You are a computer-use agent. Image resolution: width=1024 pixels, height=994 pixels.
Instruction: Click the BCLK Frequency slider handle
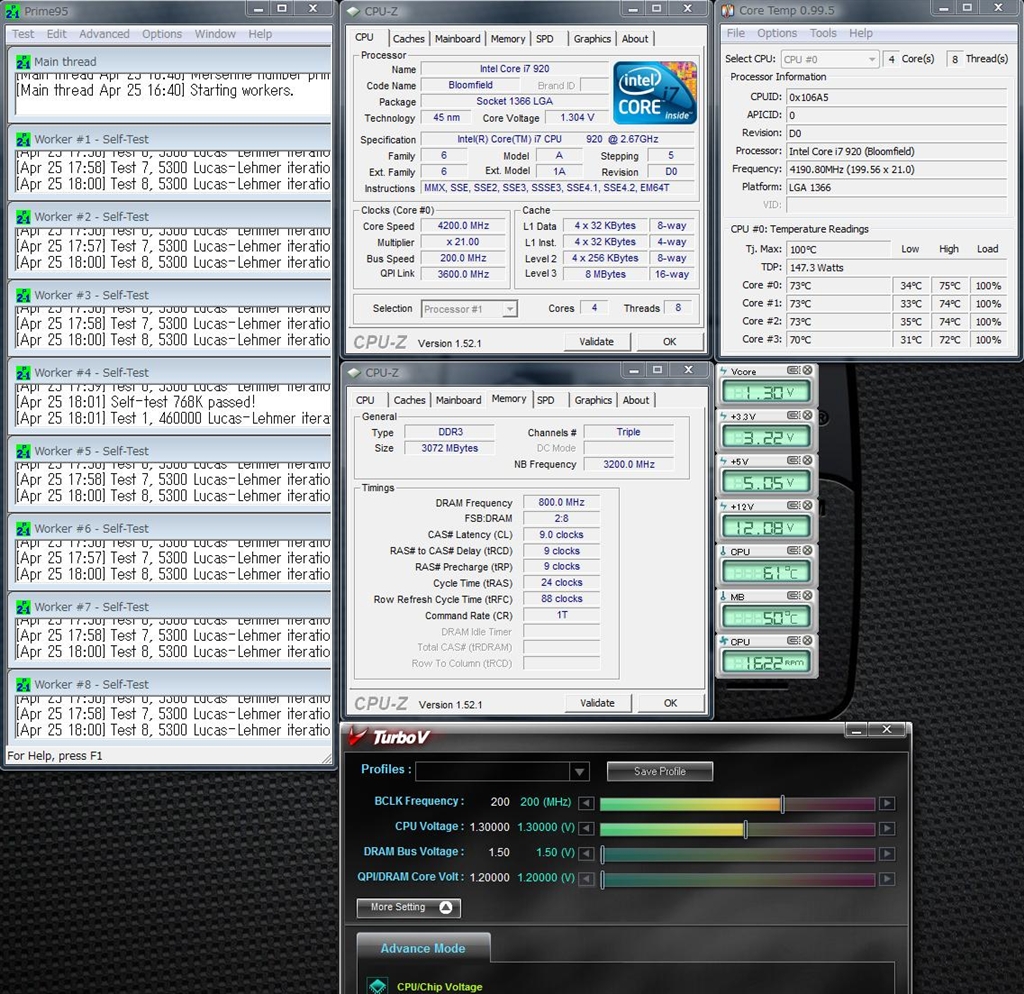click(x=782, y=803)
